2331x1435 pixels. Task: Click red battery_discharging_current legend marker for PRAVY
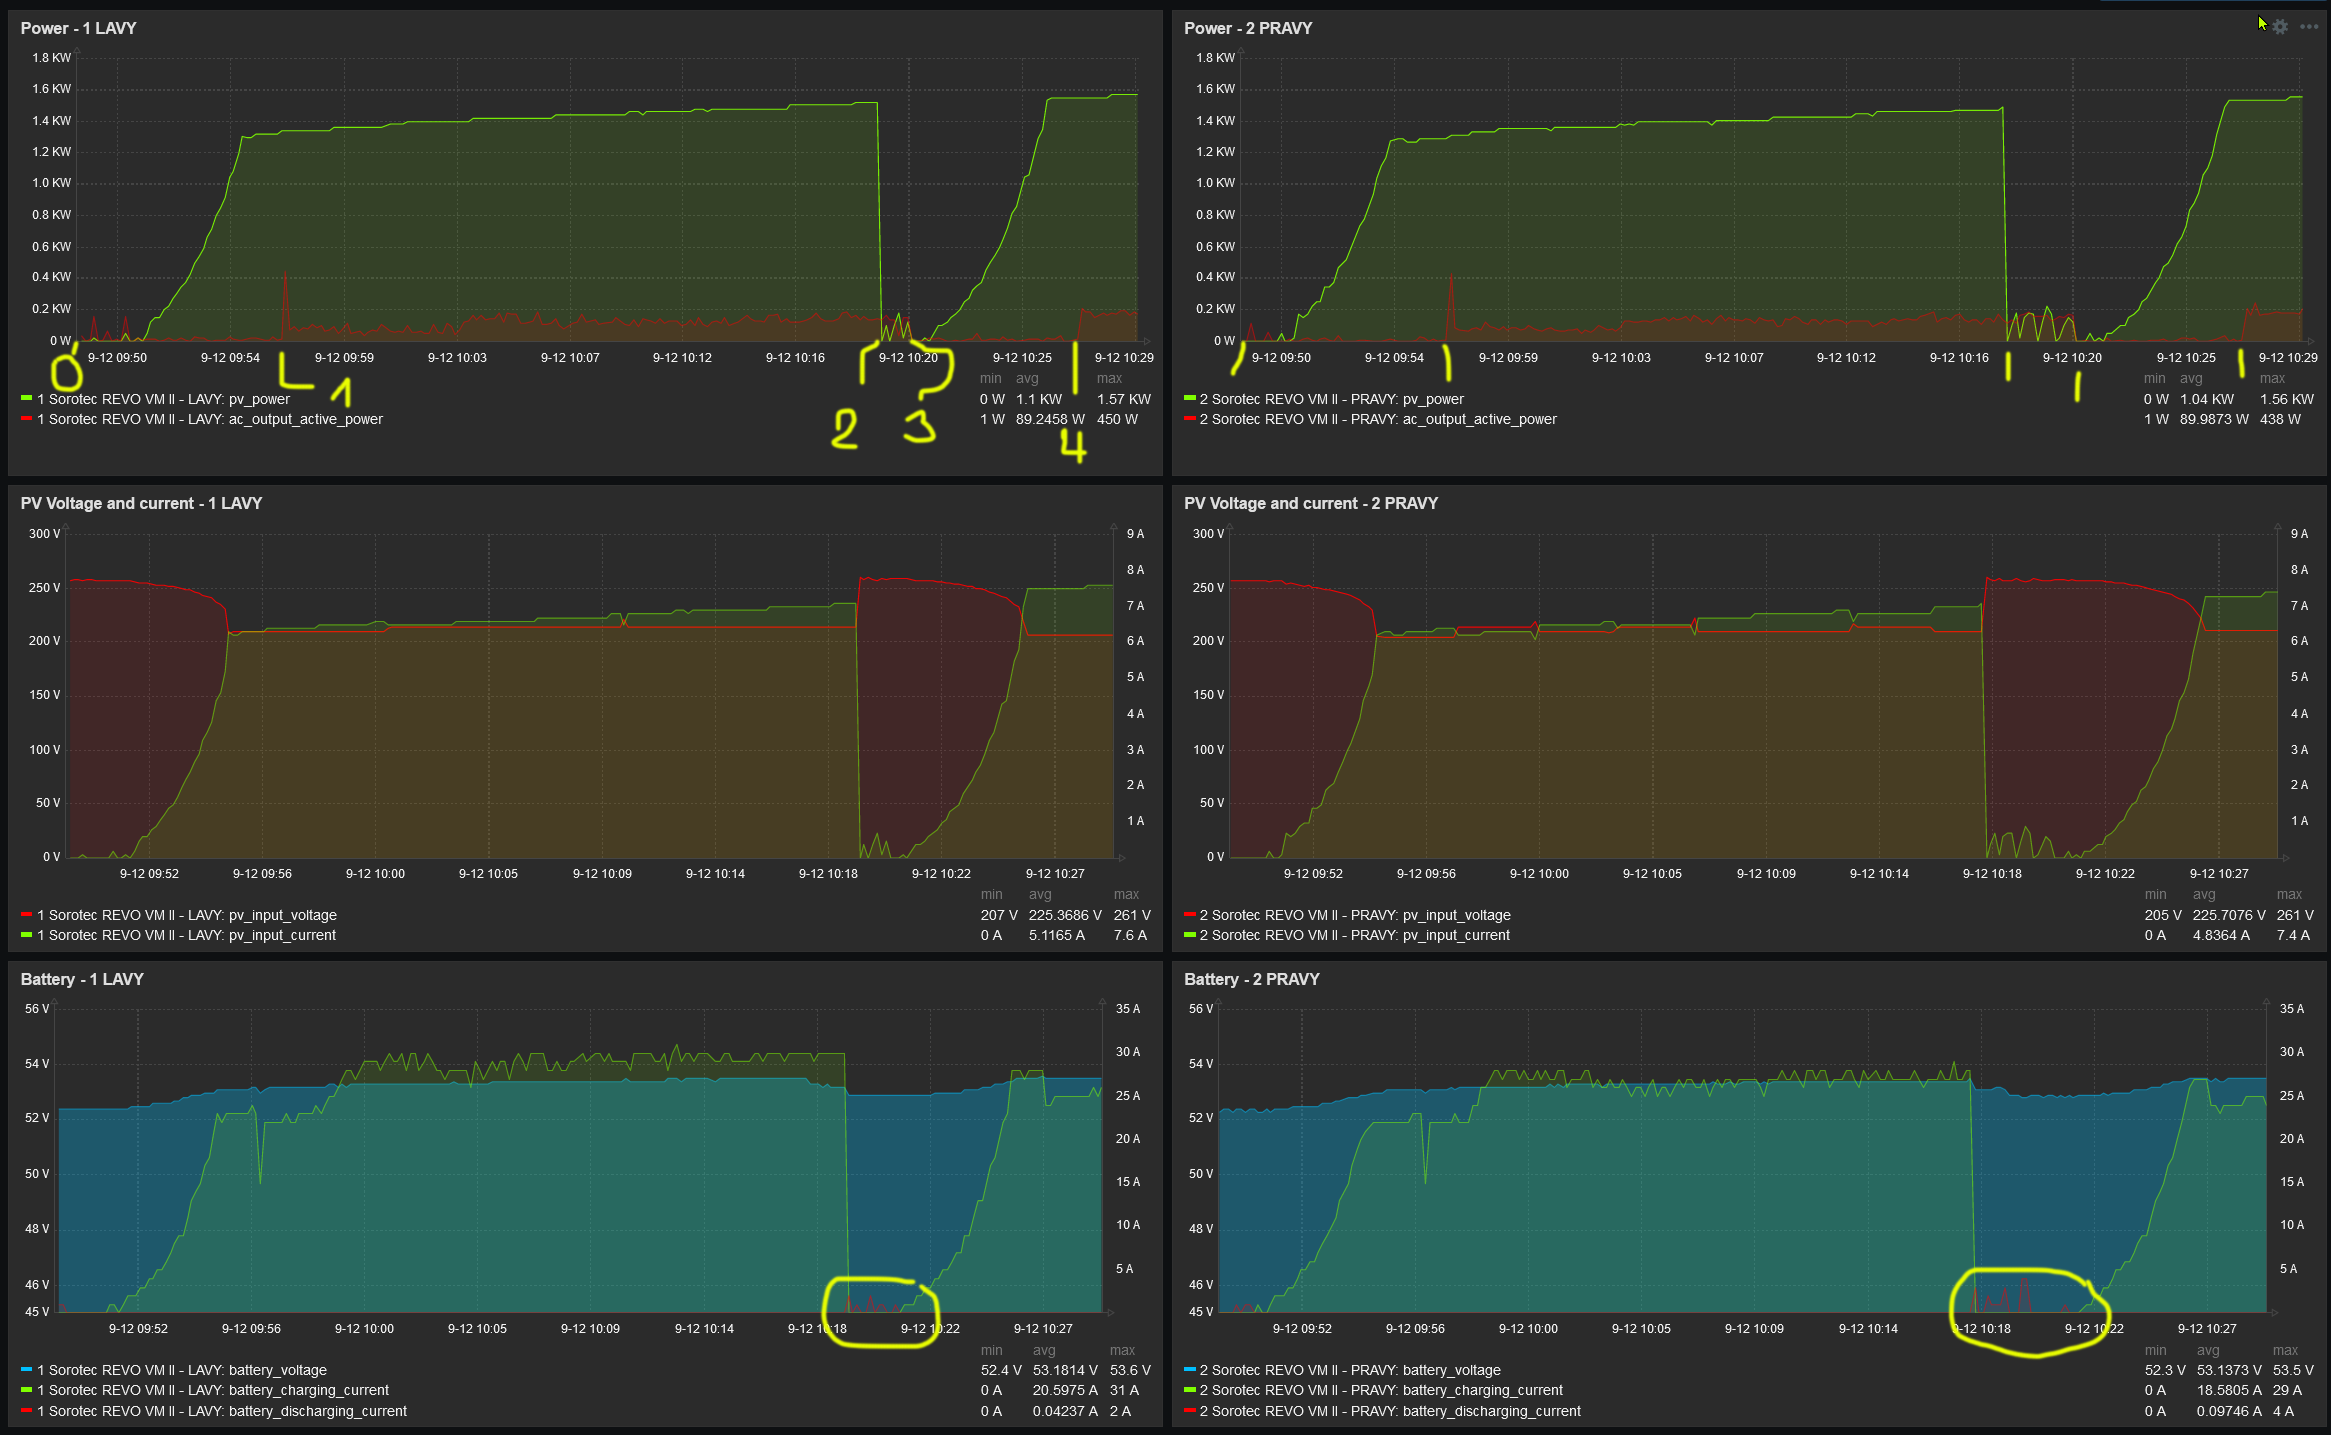click(1190, 1411)
